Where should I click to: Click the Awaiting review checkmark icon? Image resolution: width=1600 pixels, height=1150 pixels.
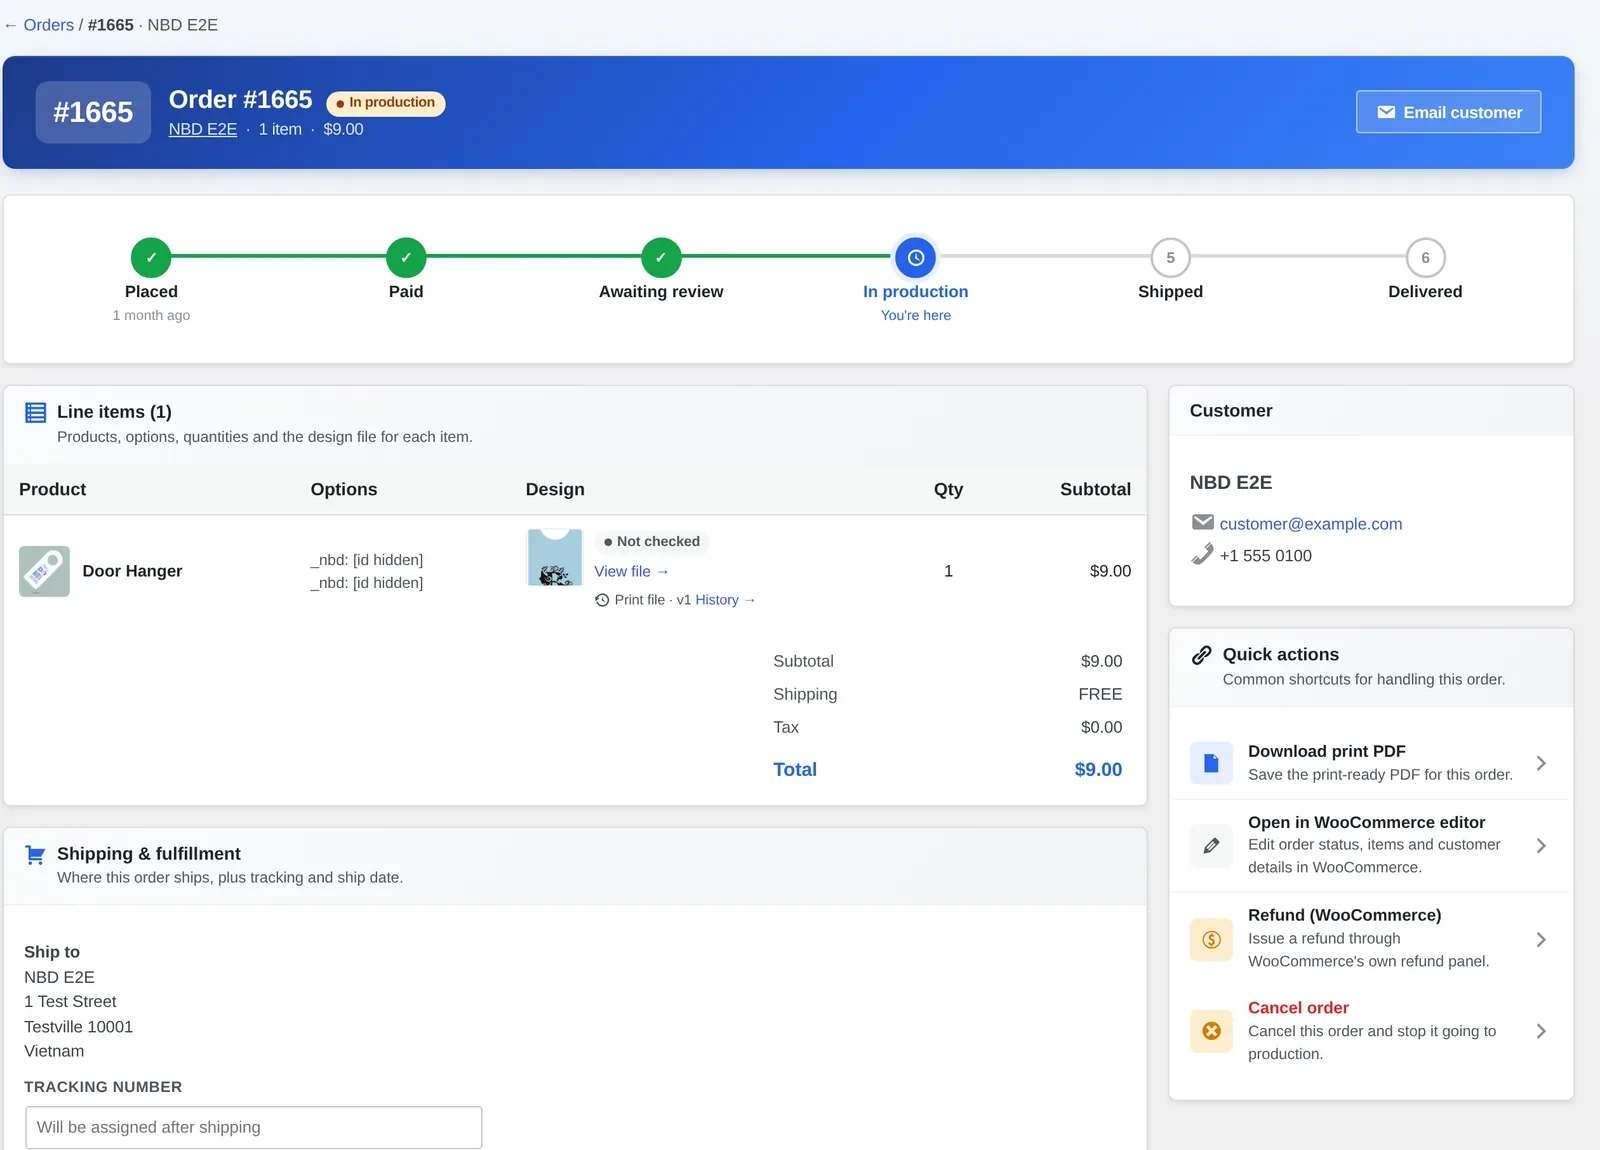(x=661, y=257)
